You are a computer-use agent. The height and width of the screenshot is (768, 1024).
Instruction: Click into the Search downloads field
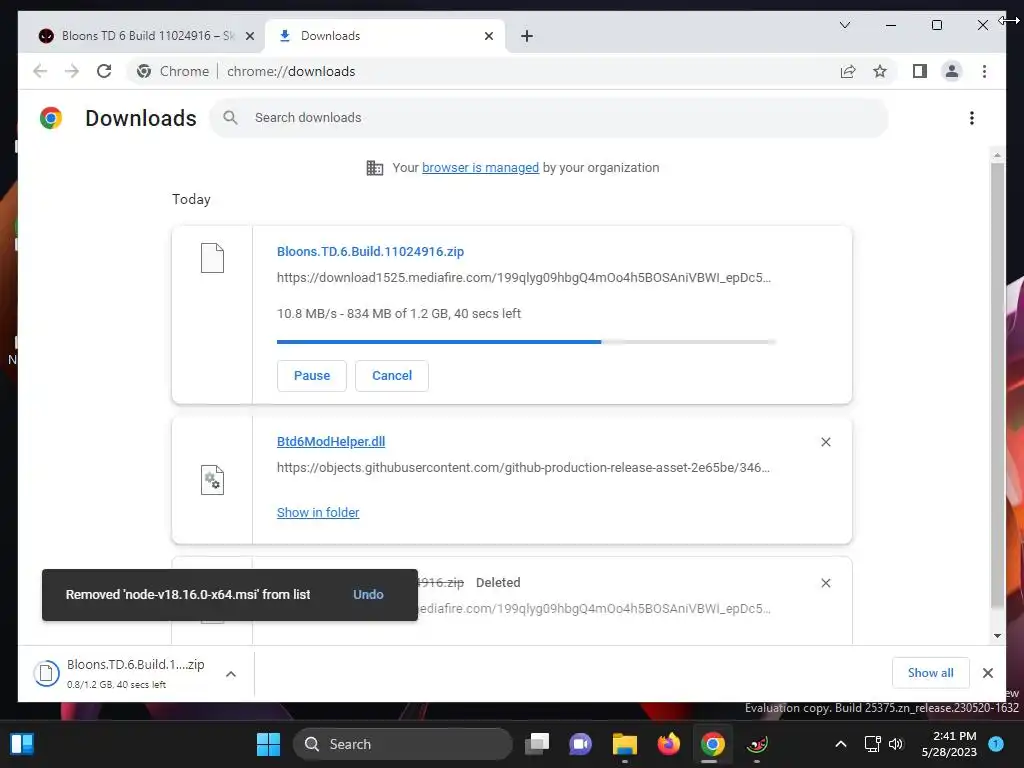pos(549,118)
